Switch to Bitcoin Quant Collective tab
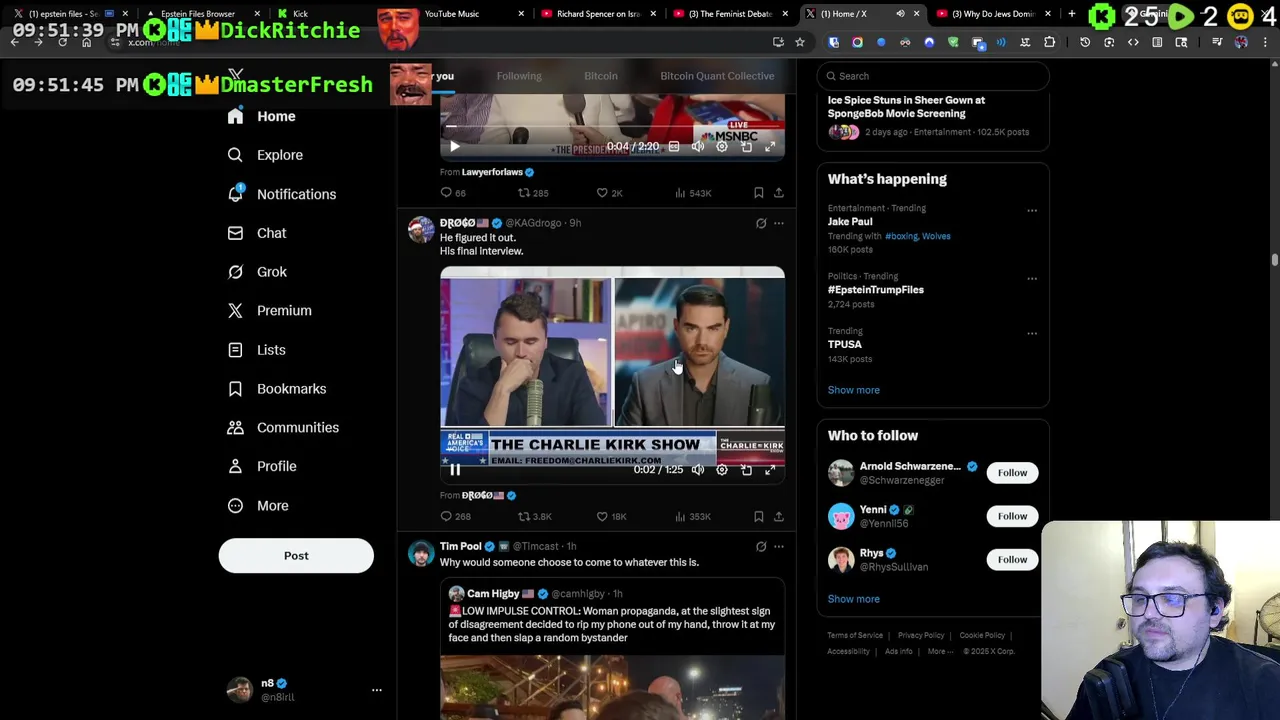This screenshot has width=1280, height=720. pos(717,76)
